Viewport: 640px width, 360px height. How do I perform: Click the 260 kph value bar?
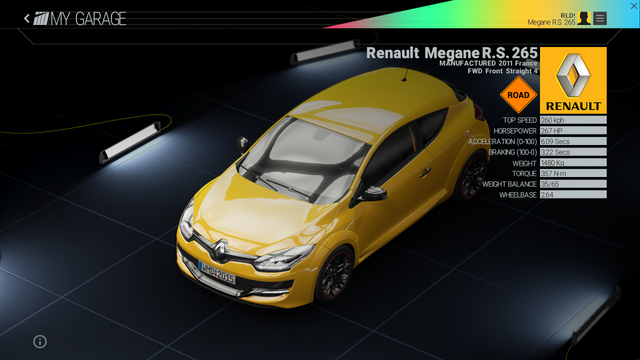573,120
